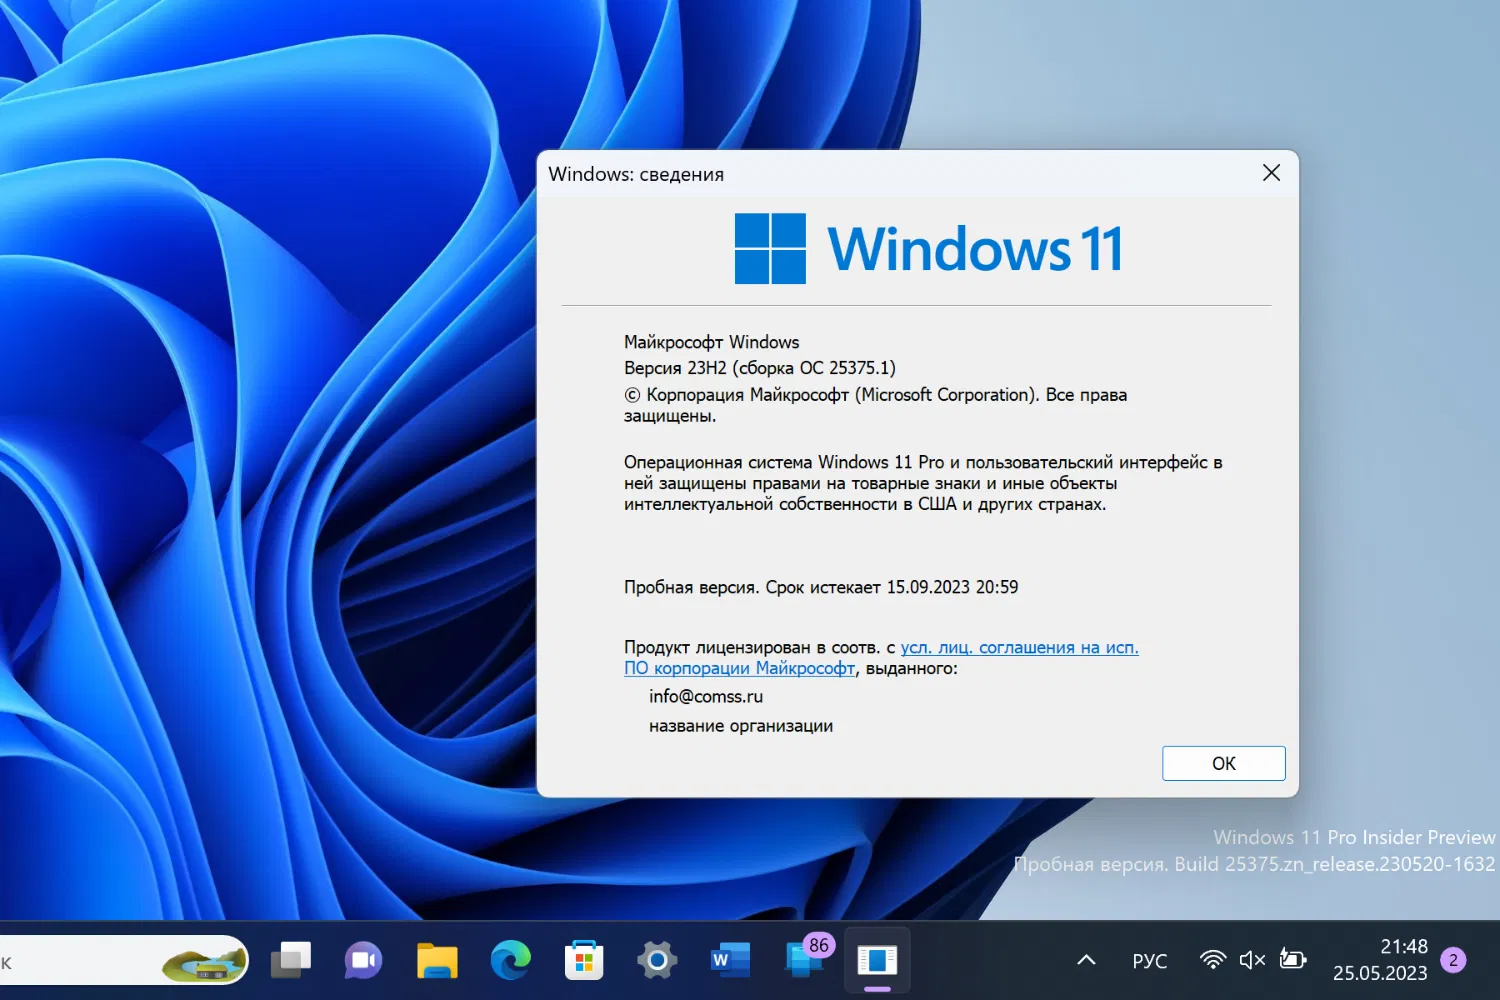Open the license agreement link
The width and height of the screenshot is (1500, 1000).
coord(1020,647)
